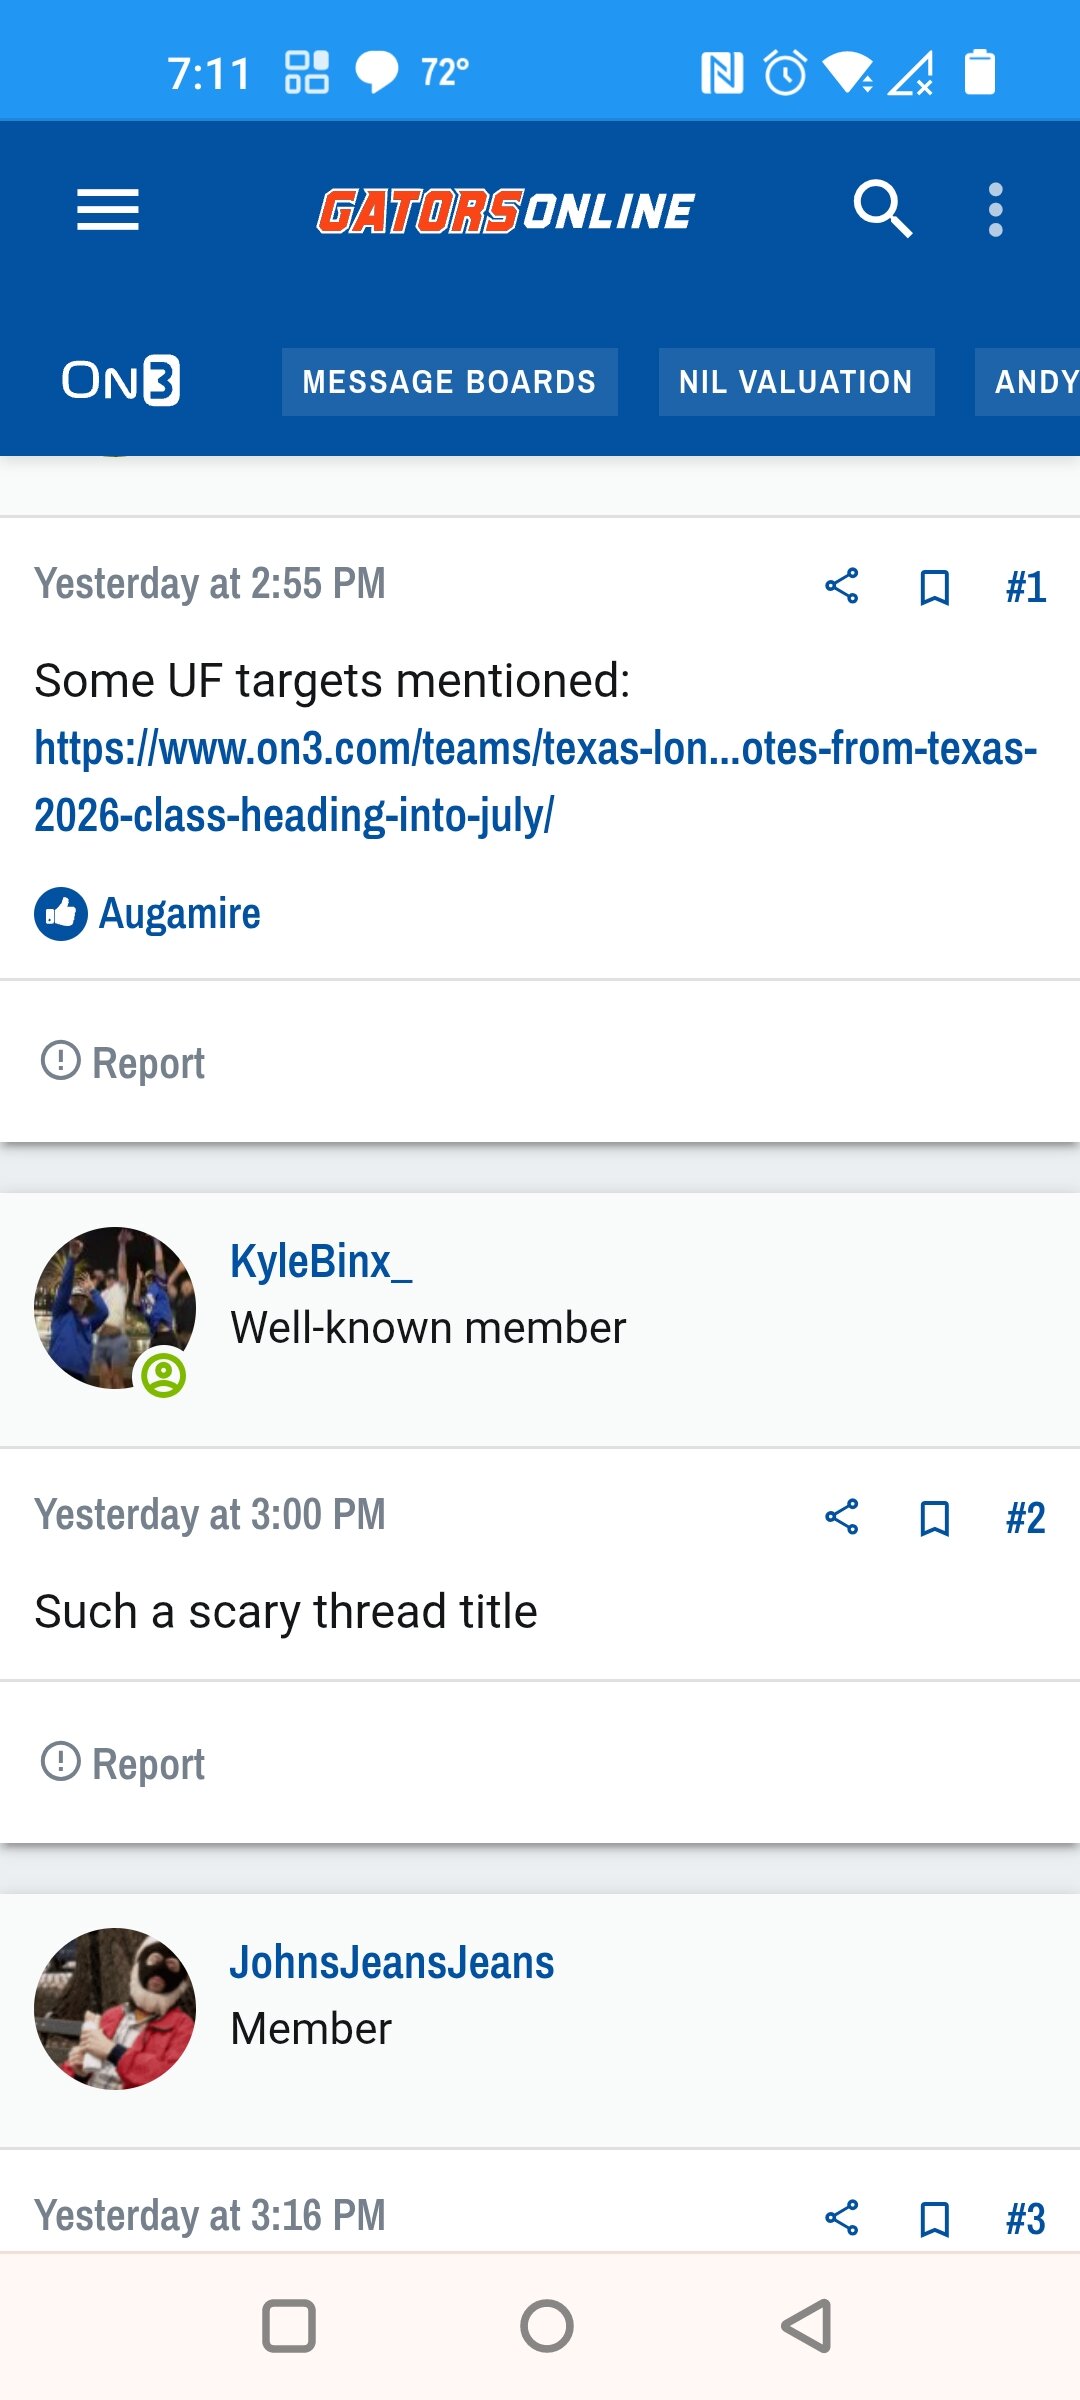Image resolution: width=1080 pixels, height=2400 pixels.
Task: Tap the search magnifier icon
Action: [x=882, y=210]
